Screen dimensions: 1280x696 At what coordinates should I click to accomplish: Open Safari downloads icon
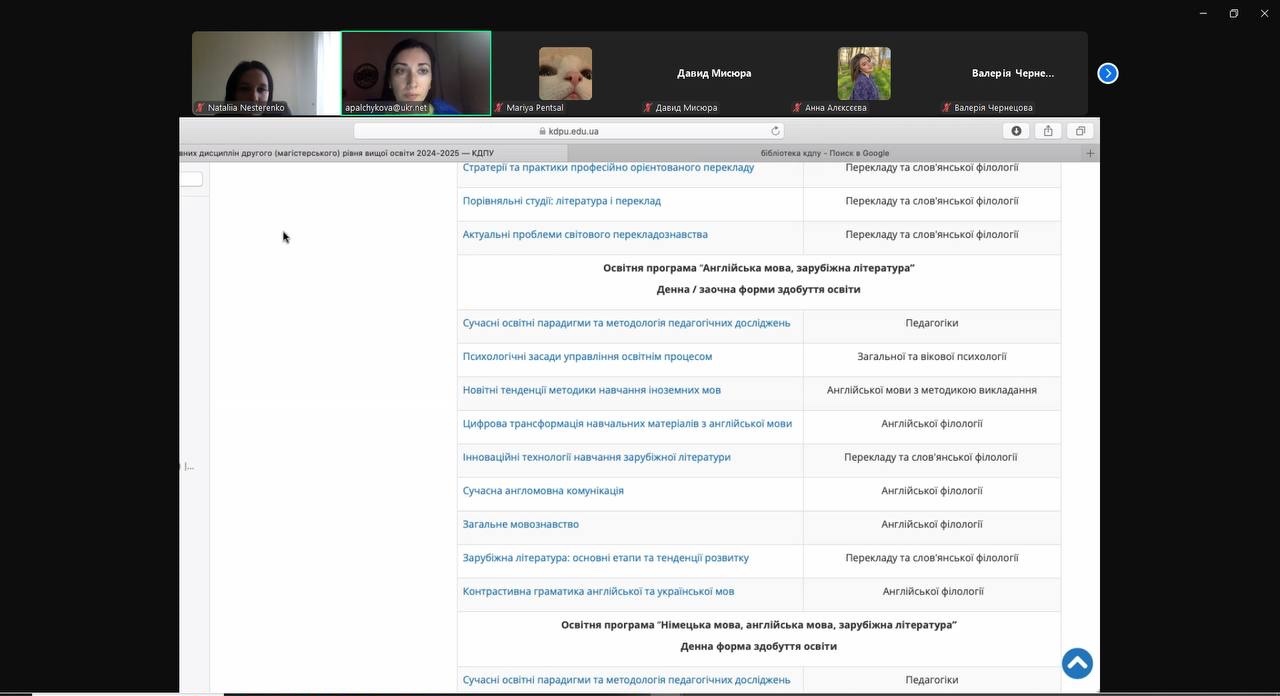(1016, 131)
